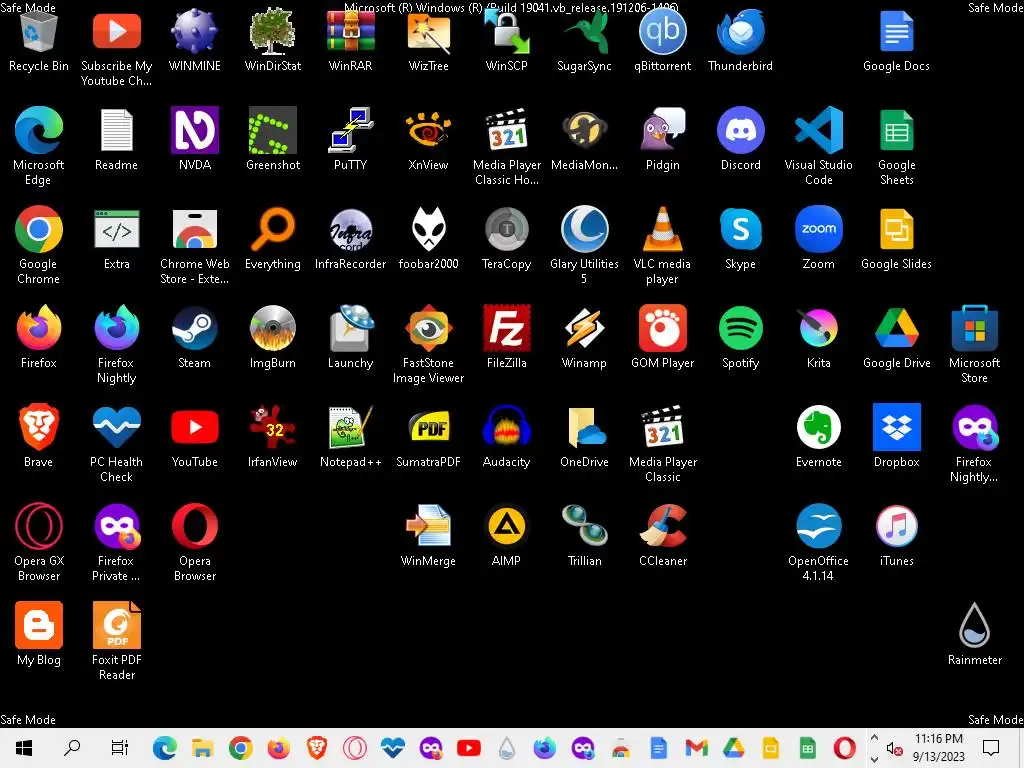Show hidden tray icons chevron
Screen dimensions: 1024x768
coord(874,738)
